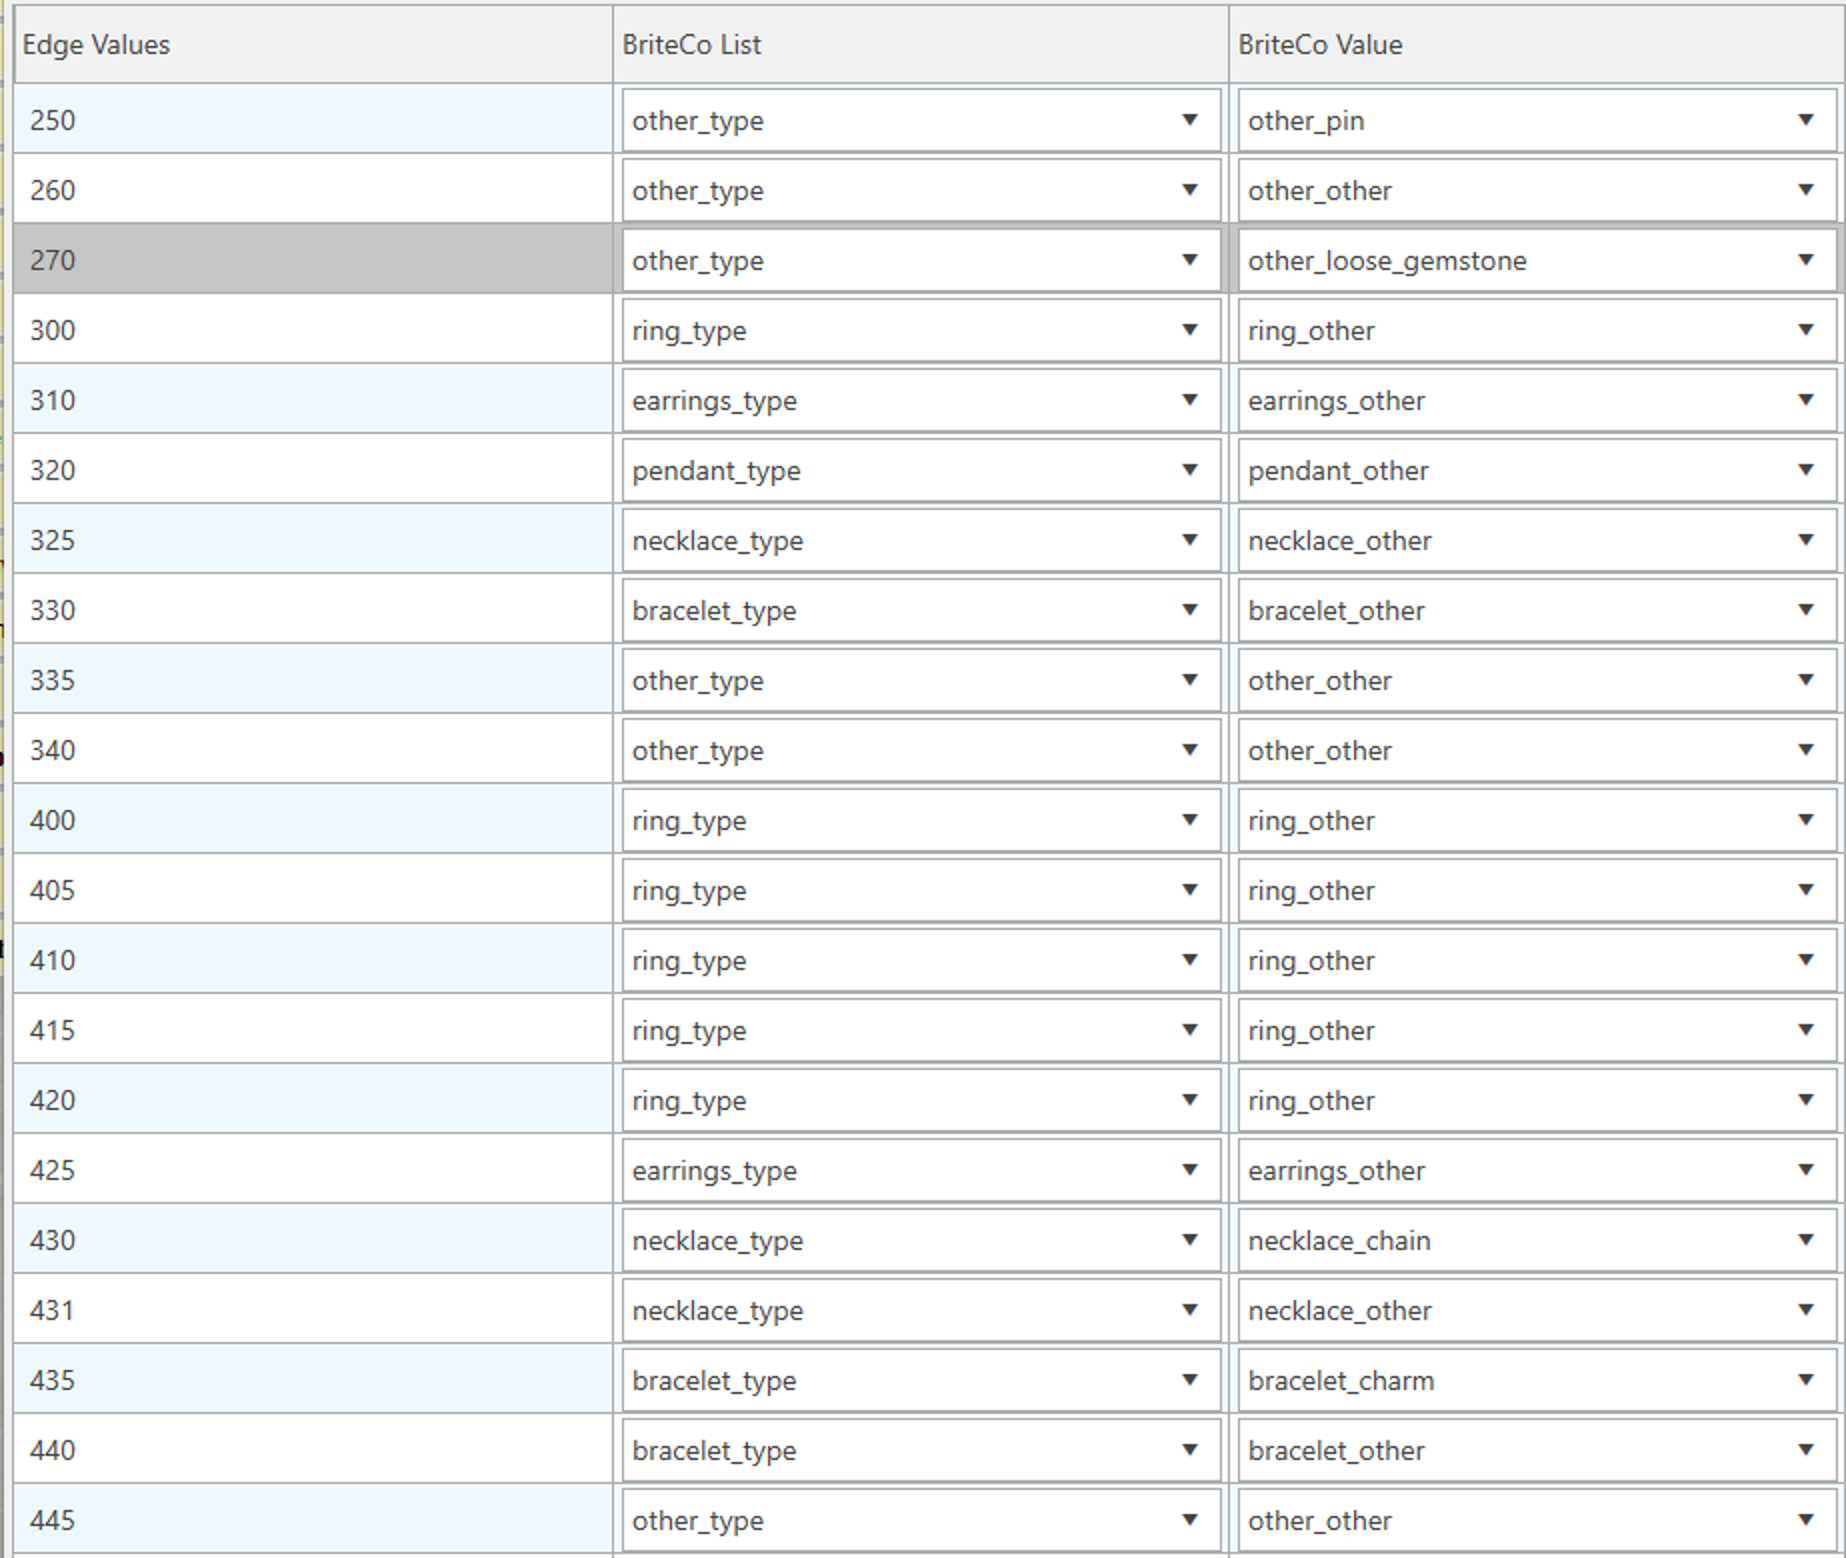The height and width of the screenshot is (1558, 1846).
Task: Expand necklace_chain BriteCo Value dropdown
Action: click(1805, 1240)
